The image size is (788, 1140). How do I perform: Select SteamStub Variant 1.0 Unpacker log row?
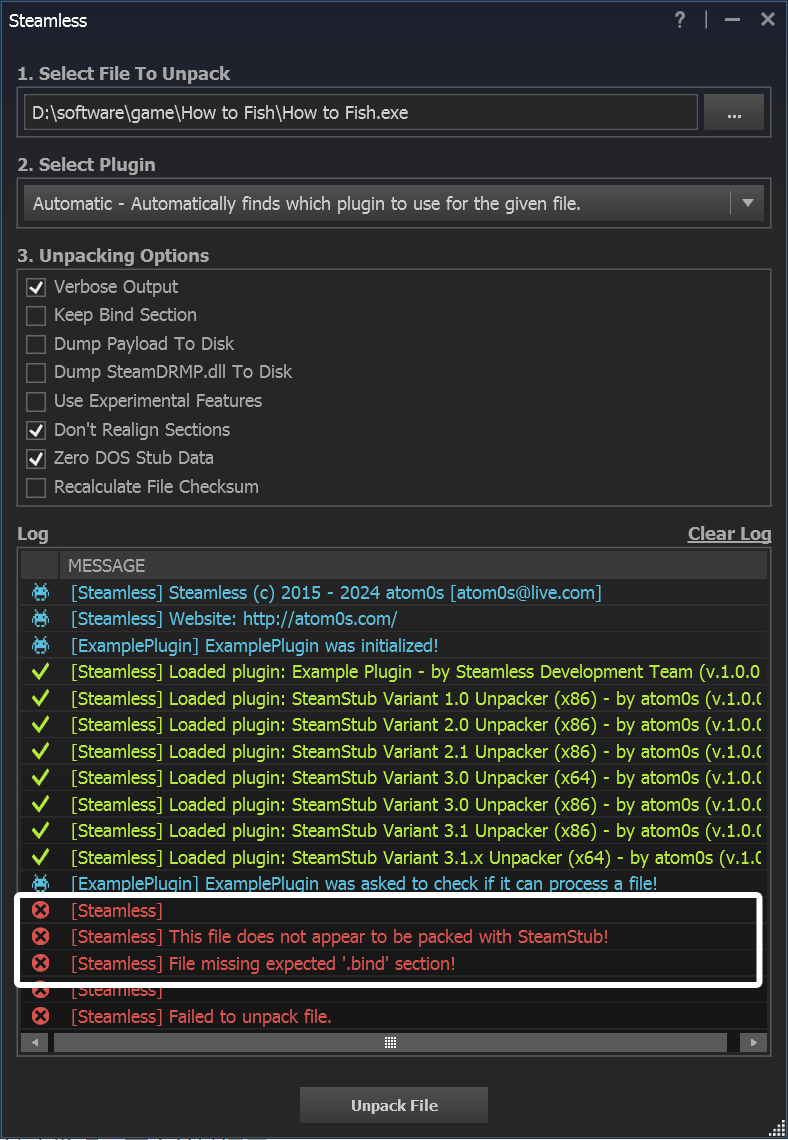click(x=393, y=699)
